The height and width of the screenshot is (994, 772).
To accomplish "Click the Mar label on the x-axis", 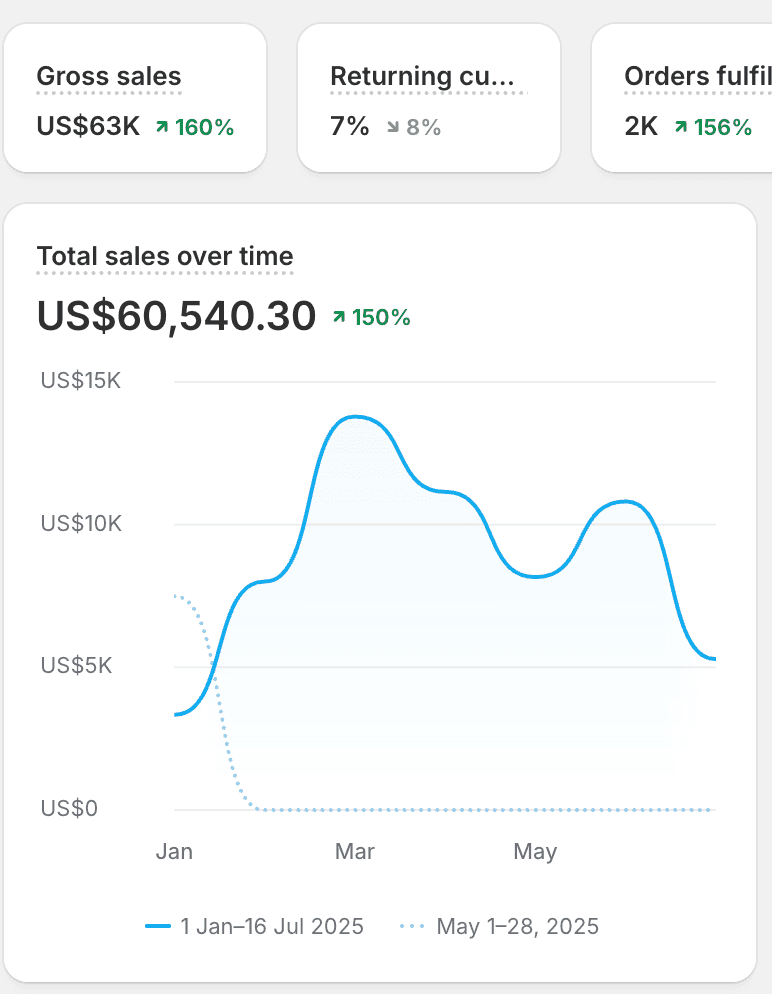I will click(355, 852).
